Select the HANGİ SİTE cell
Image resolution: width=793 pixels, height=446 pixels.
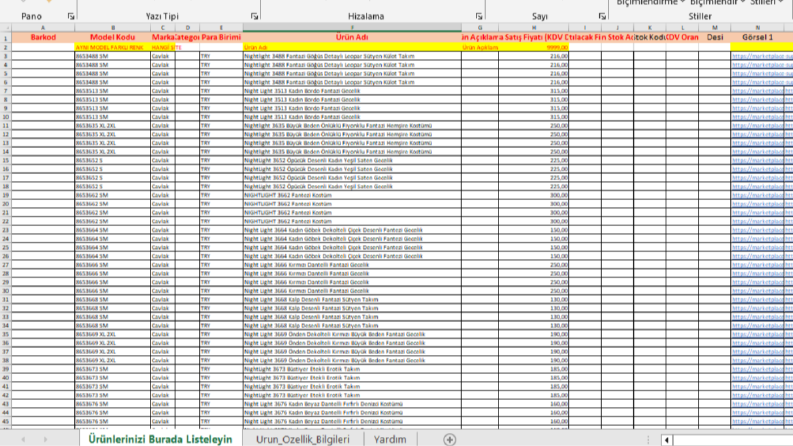(163, 48)
